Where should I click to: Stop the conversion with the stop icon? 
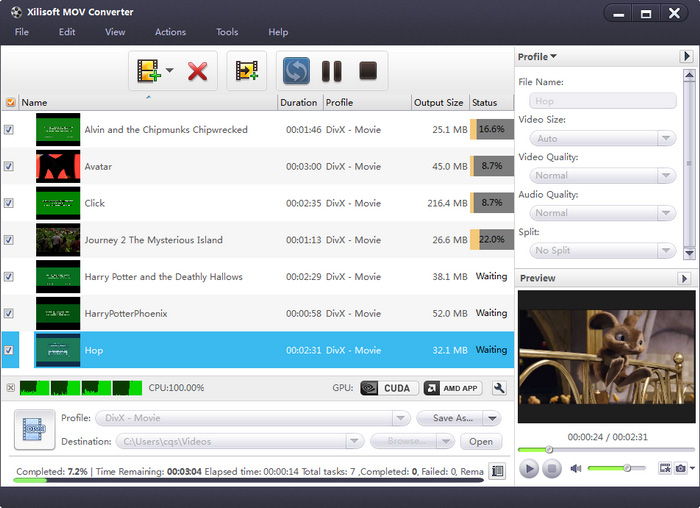[368, 71]
